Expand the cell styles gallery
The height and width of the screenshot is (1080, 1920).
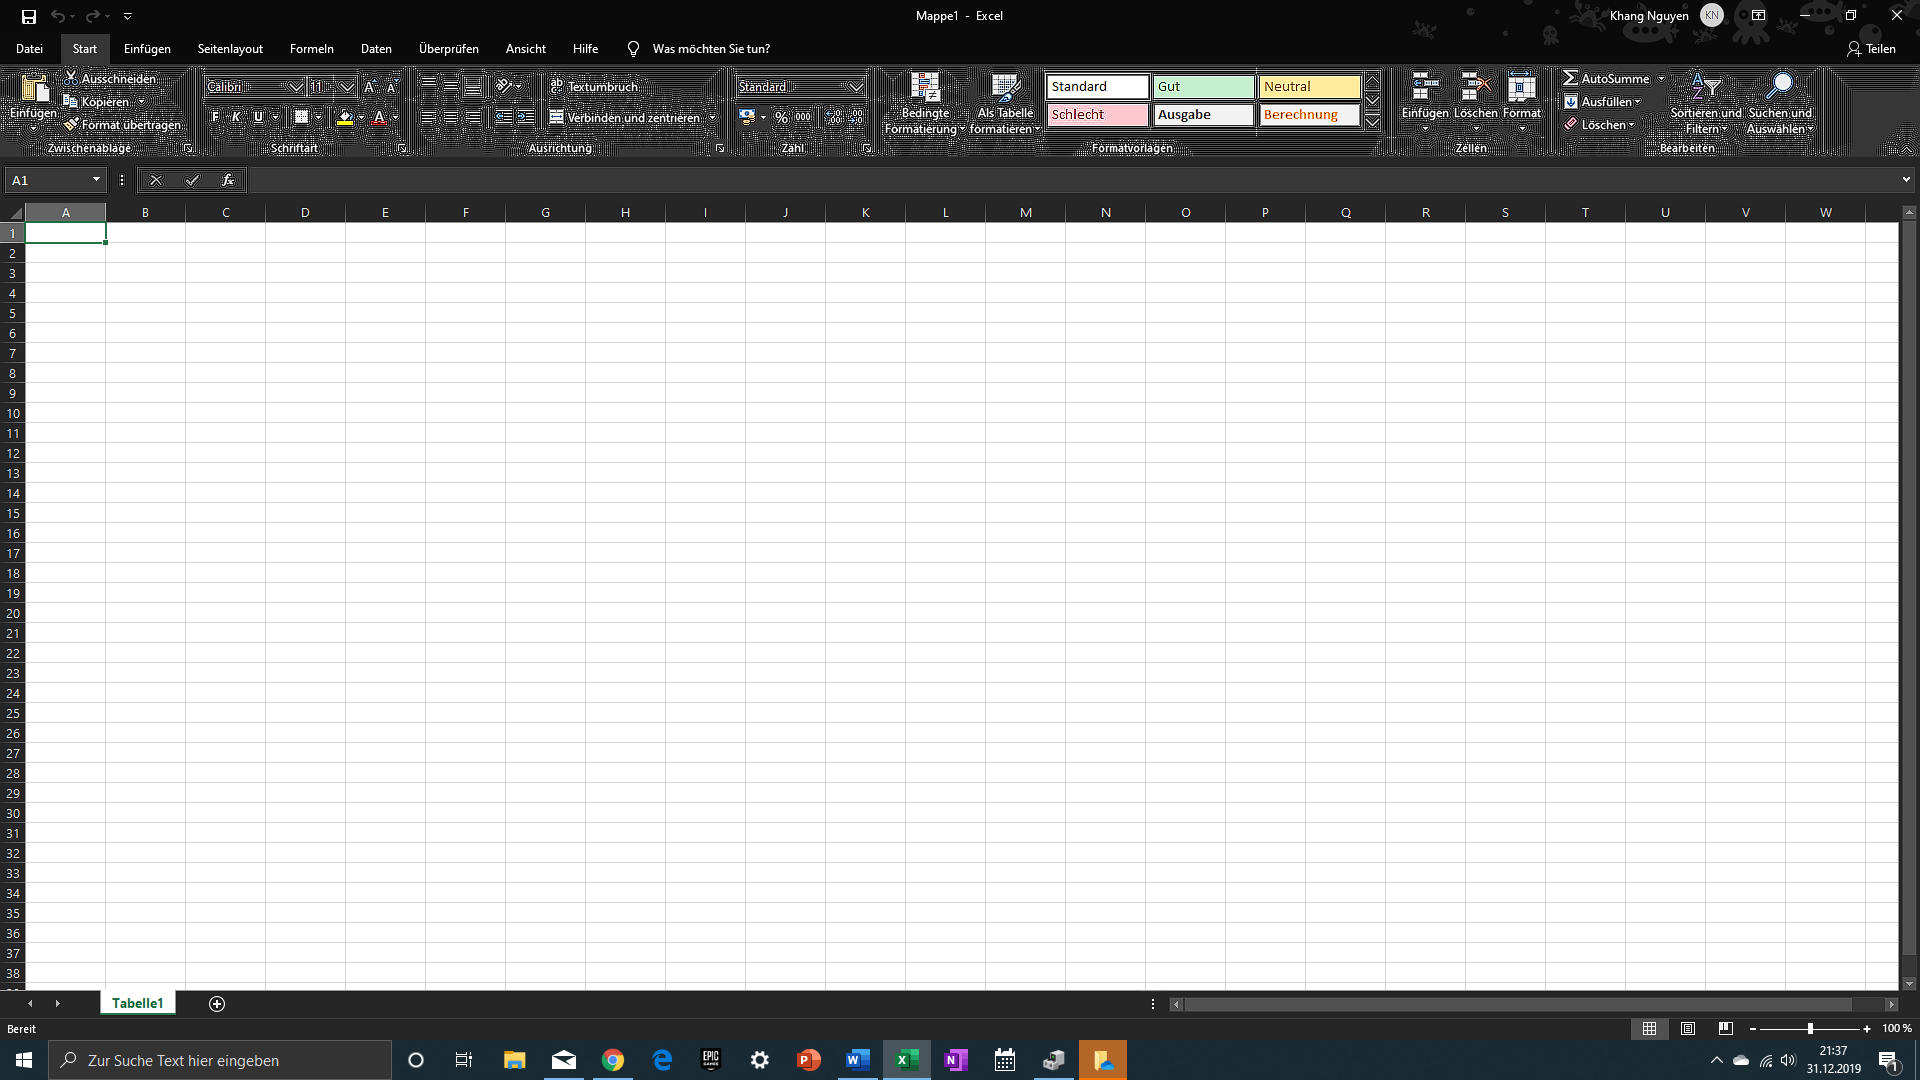pos(1373,122)
